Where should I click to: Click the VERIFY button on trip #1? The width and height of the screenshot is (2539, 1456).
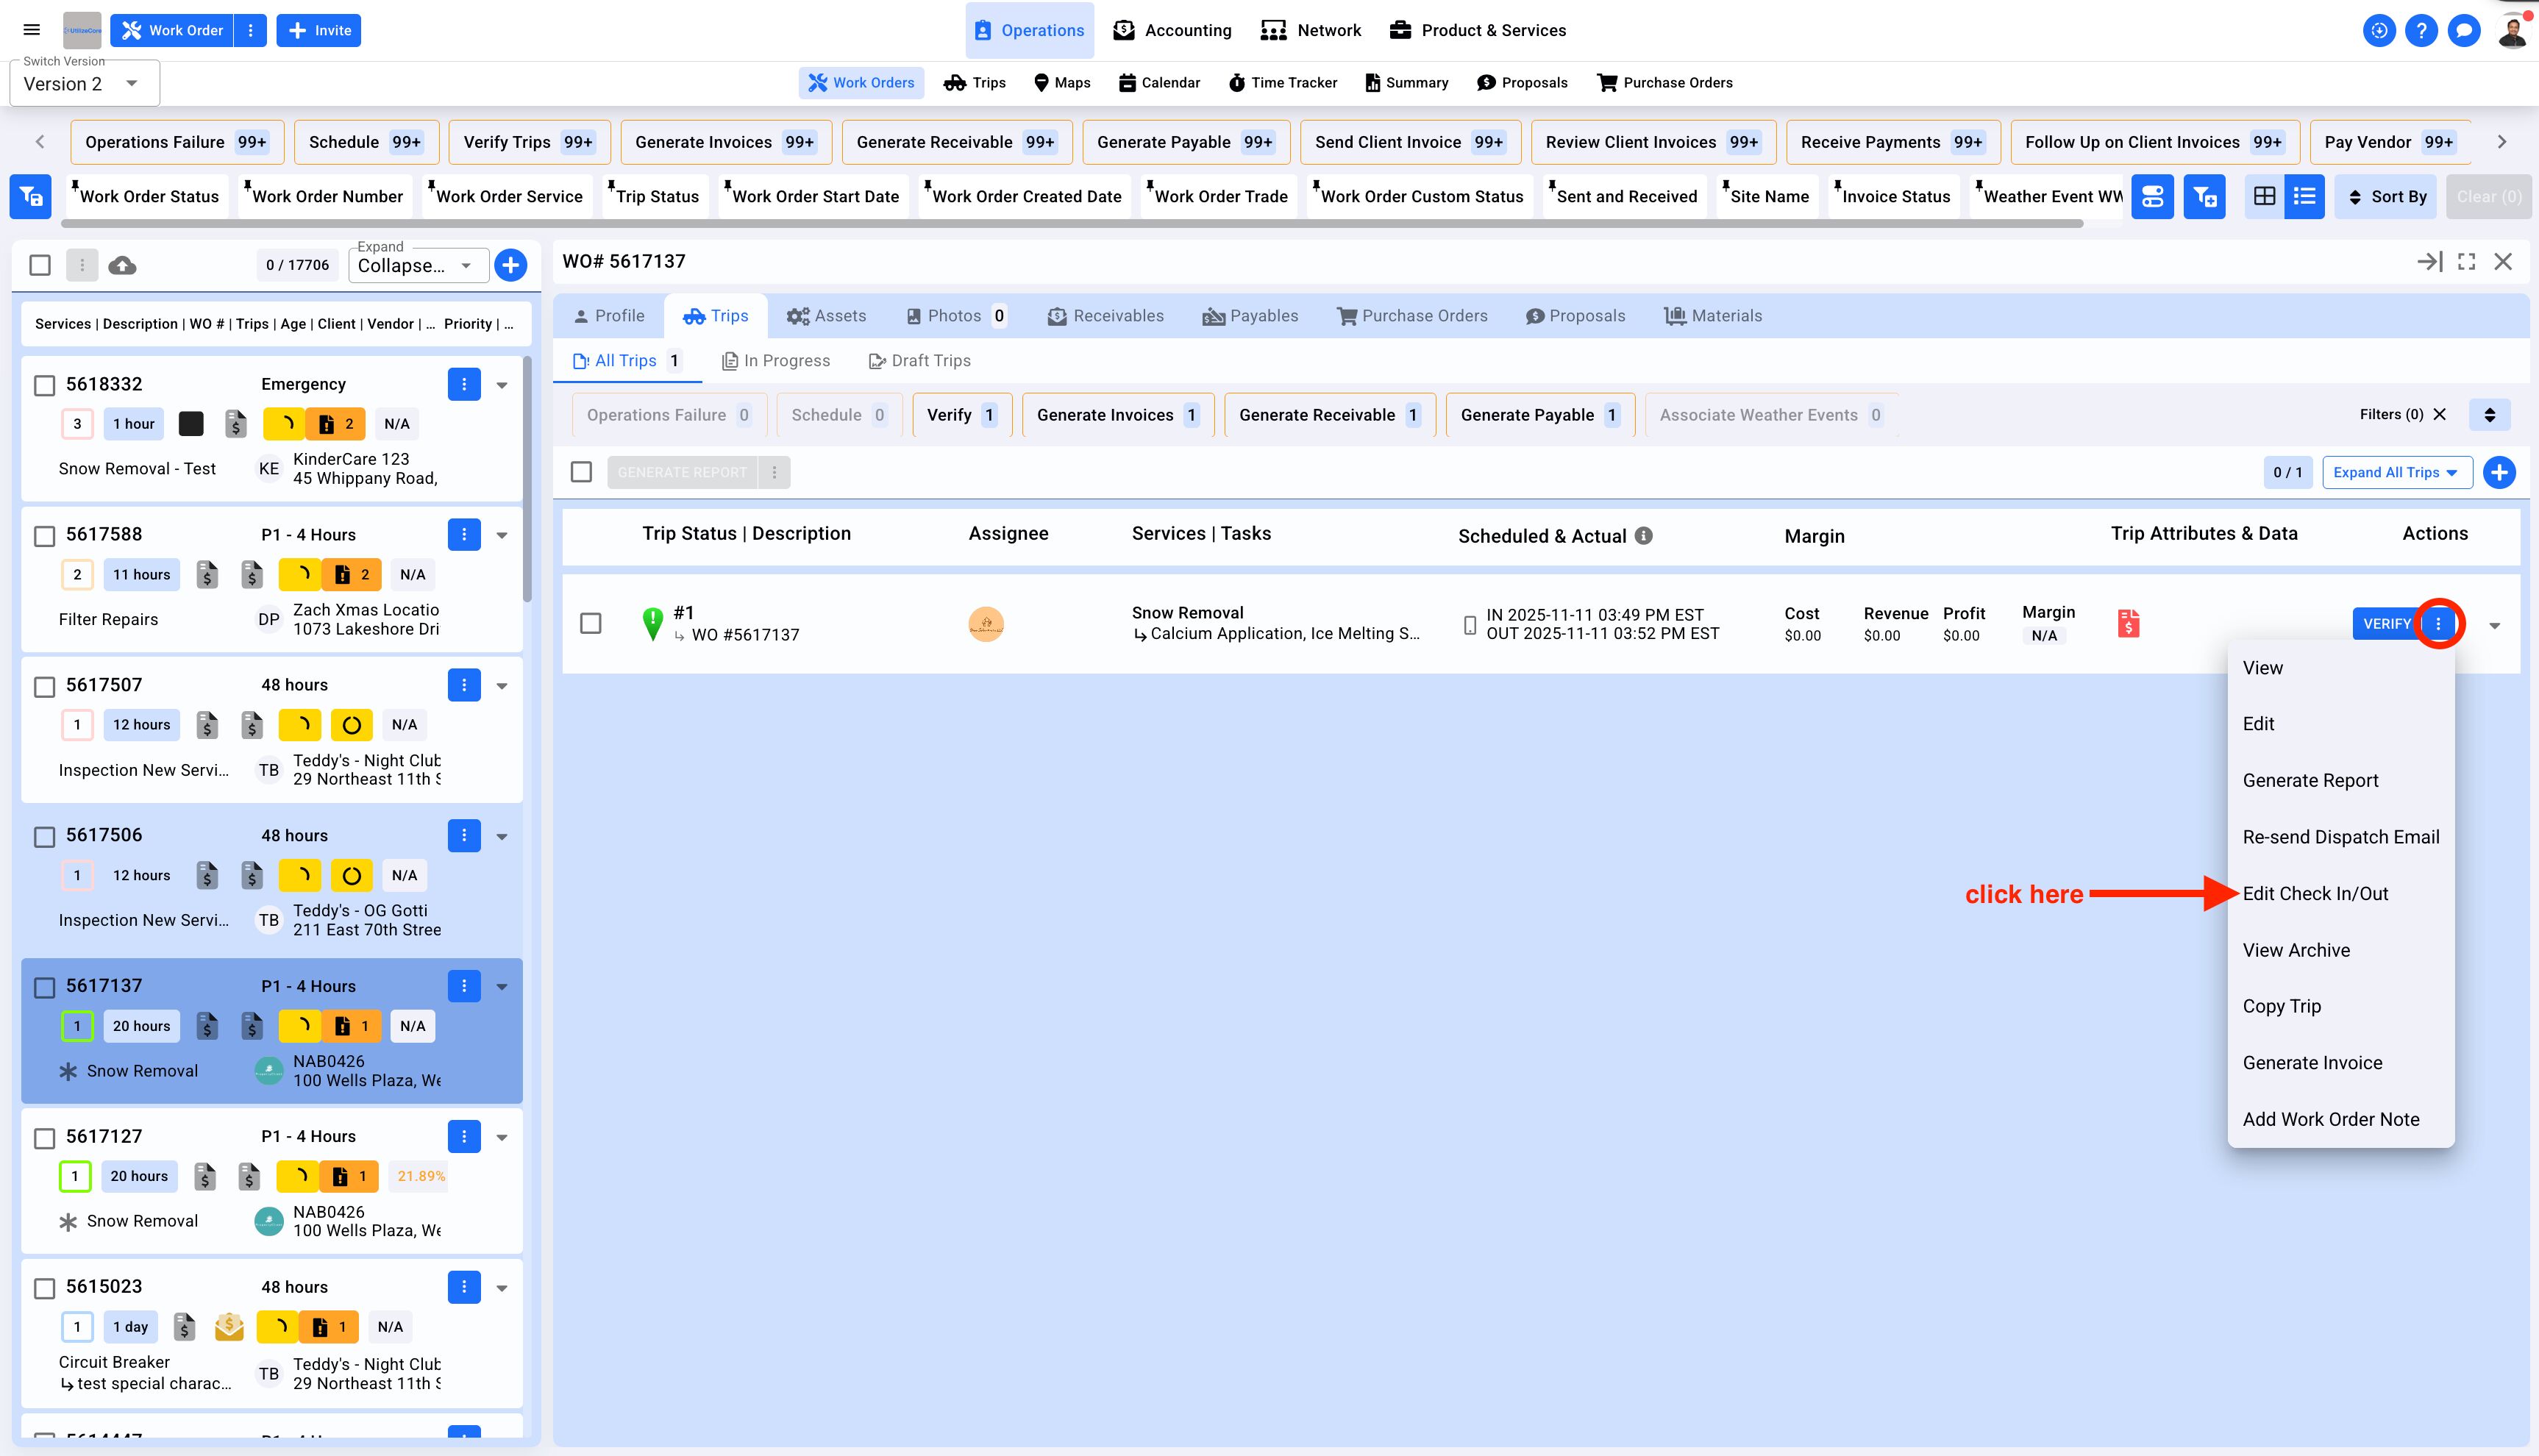[2385, 623]
